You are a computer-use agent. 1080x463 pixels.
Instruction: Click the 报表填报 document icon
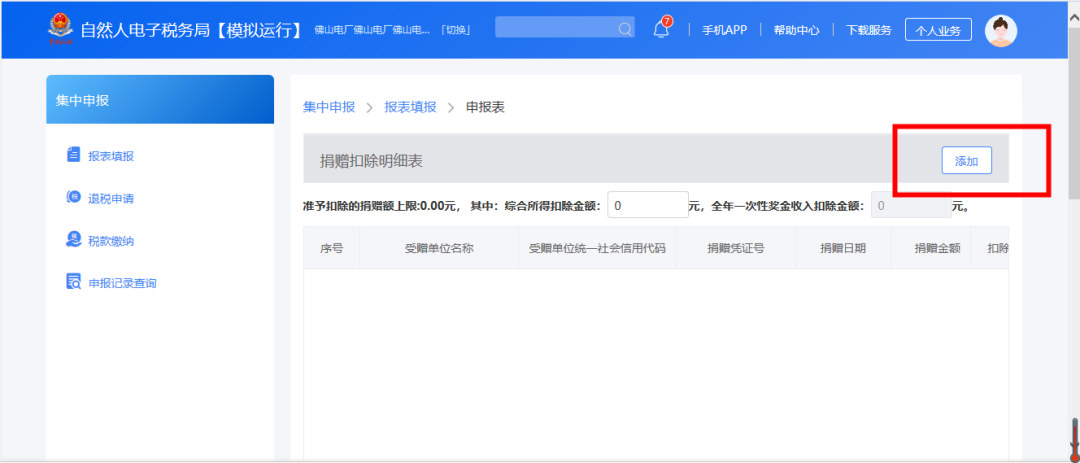point(74,155)
